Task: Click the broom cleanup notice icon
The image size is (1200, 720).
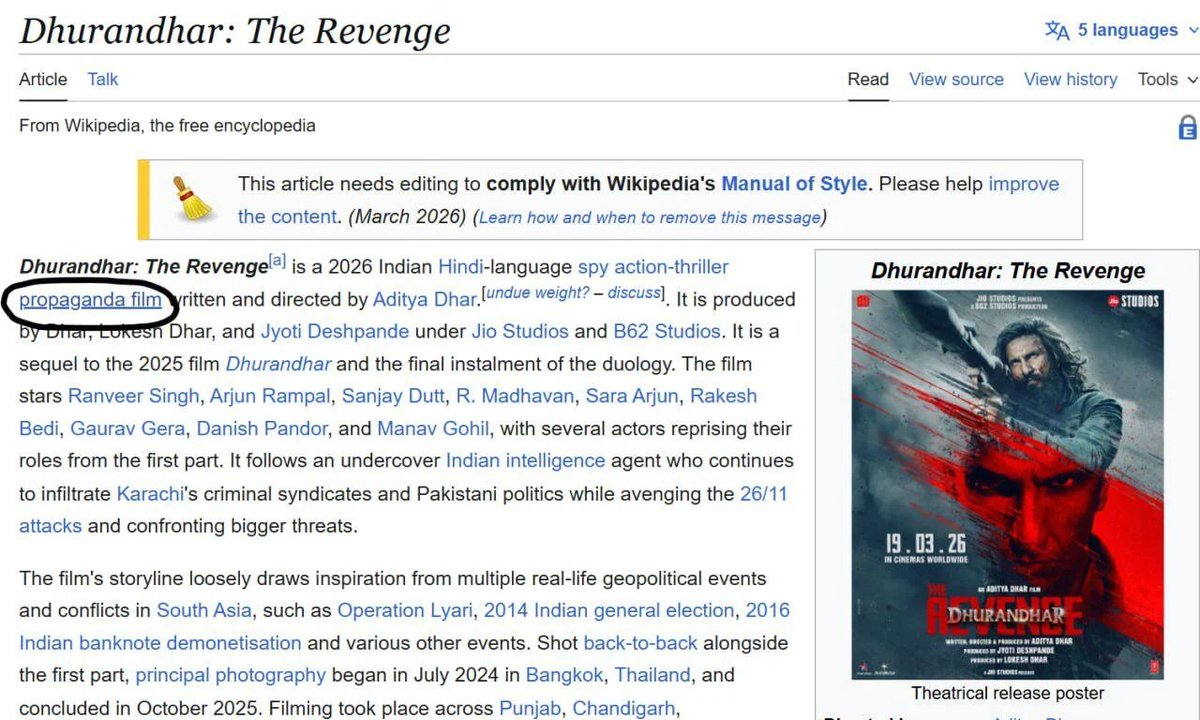Action: coord(193,198)
